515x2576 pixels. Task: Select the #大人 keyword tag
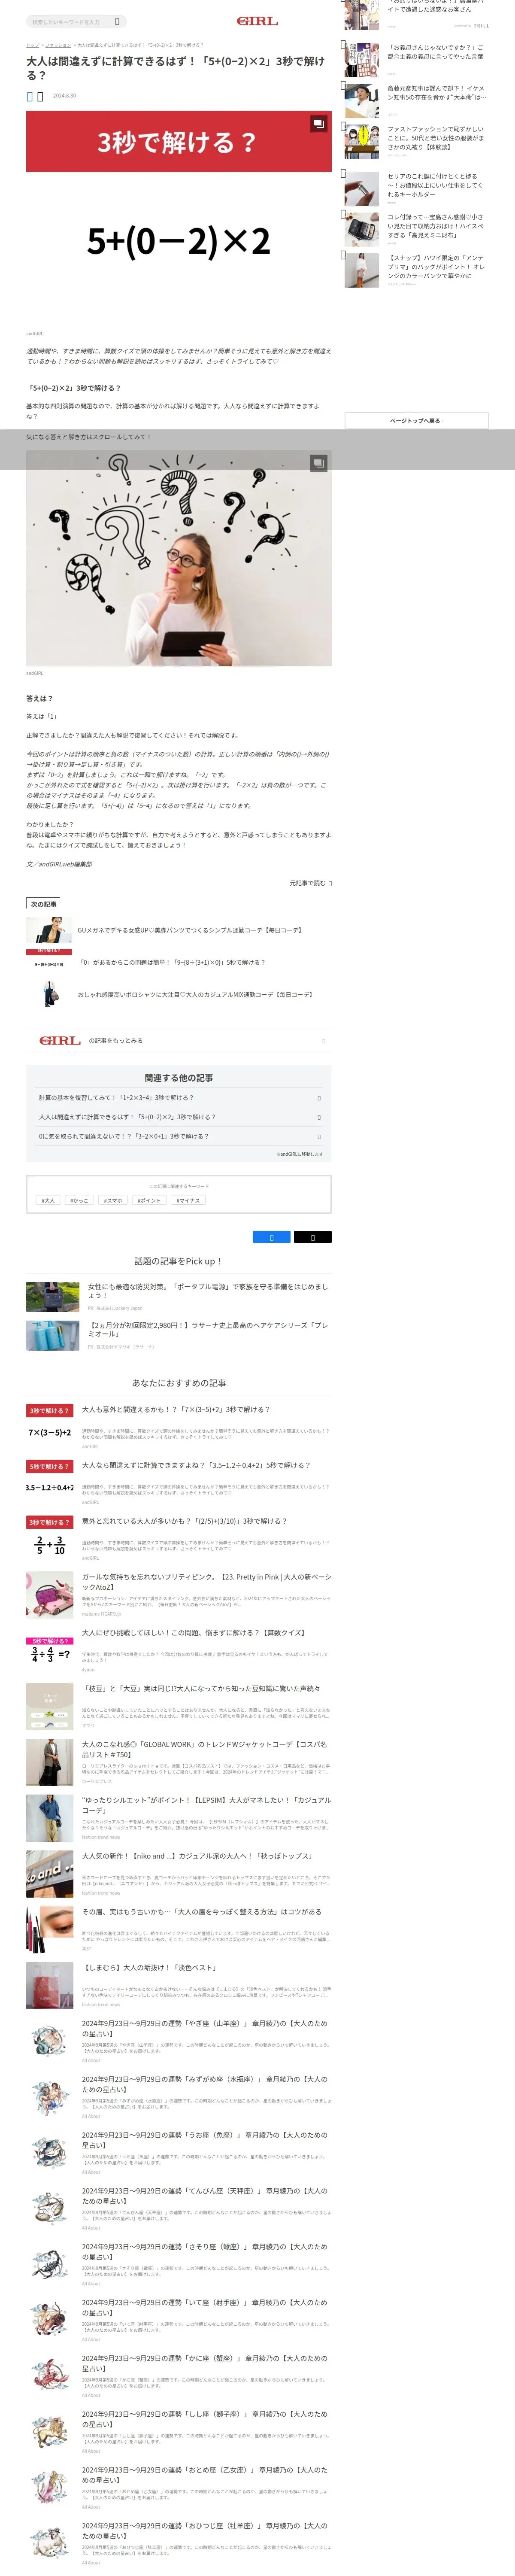tap(48, 1200)
